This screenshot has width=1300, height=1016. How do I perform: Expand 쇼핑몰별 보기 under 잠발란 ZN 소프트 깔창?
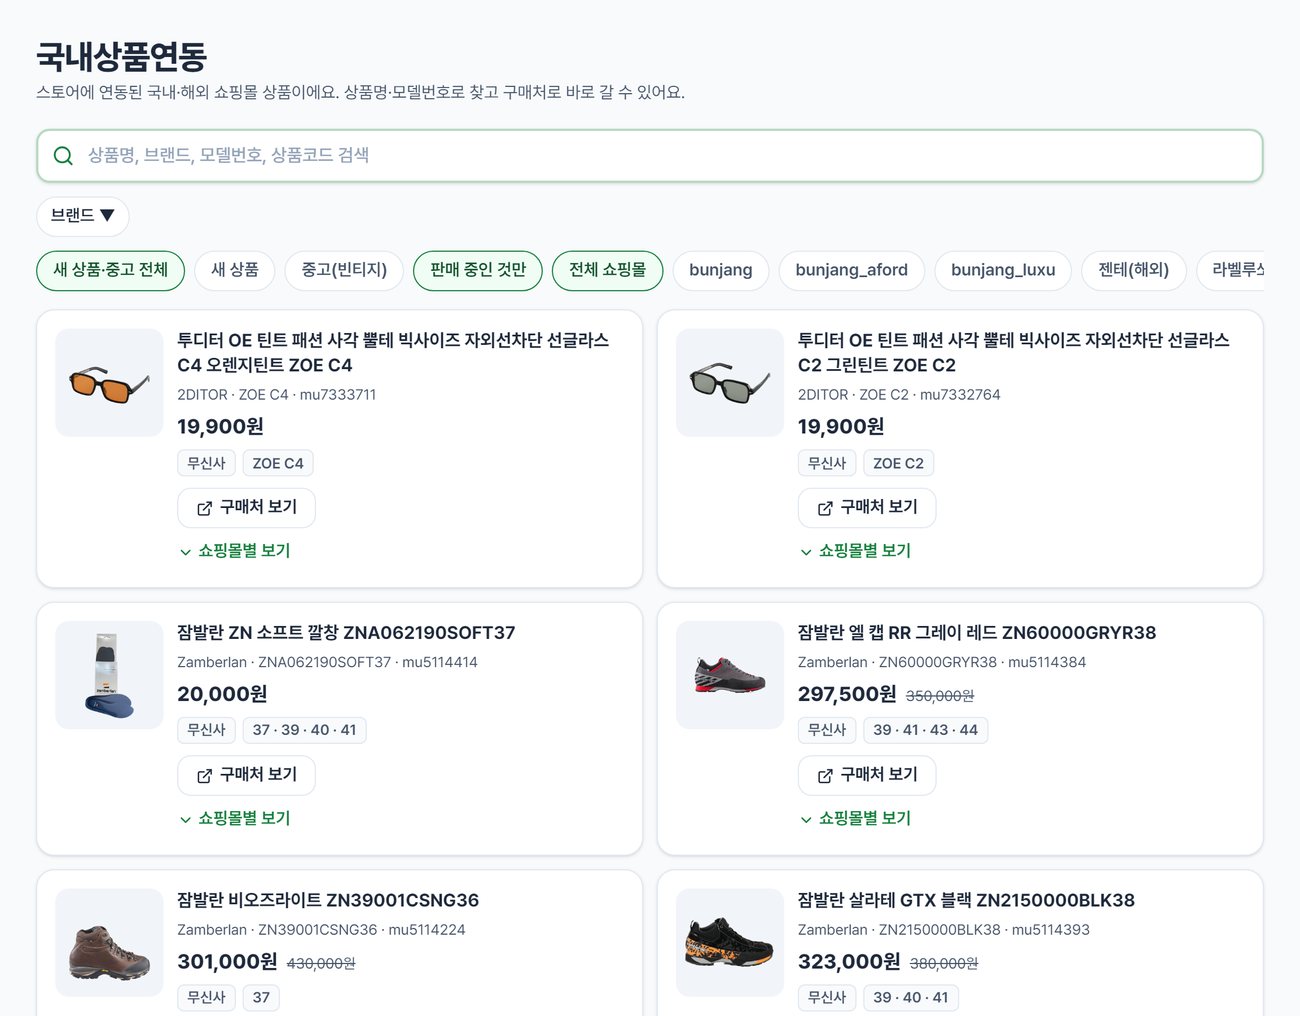point(235,818)
